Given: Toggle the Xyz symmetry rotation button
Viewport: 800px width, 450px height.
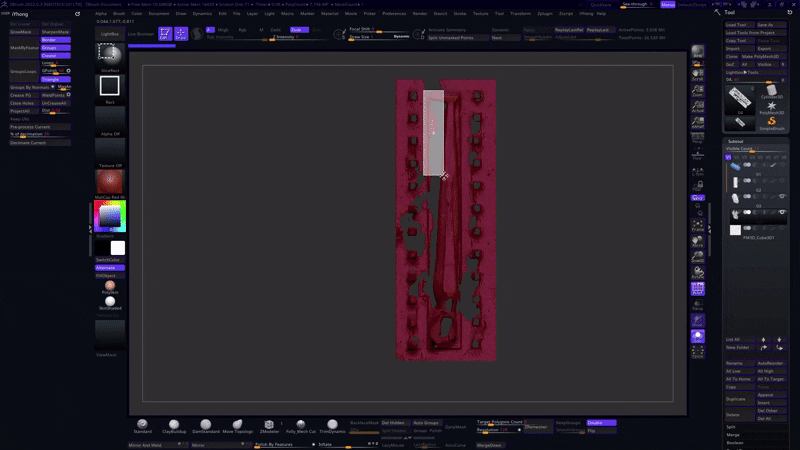Looking at the screenshot, I should (697, 197).
